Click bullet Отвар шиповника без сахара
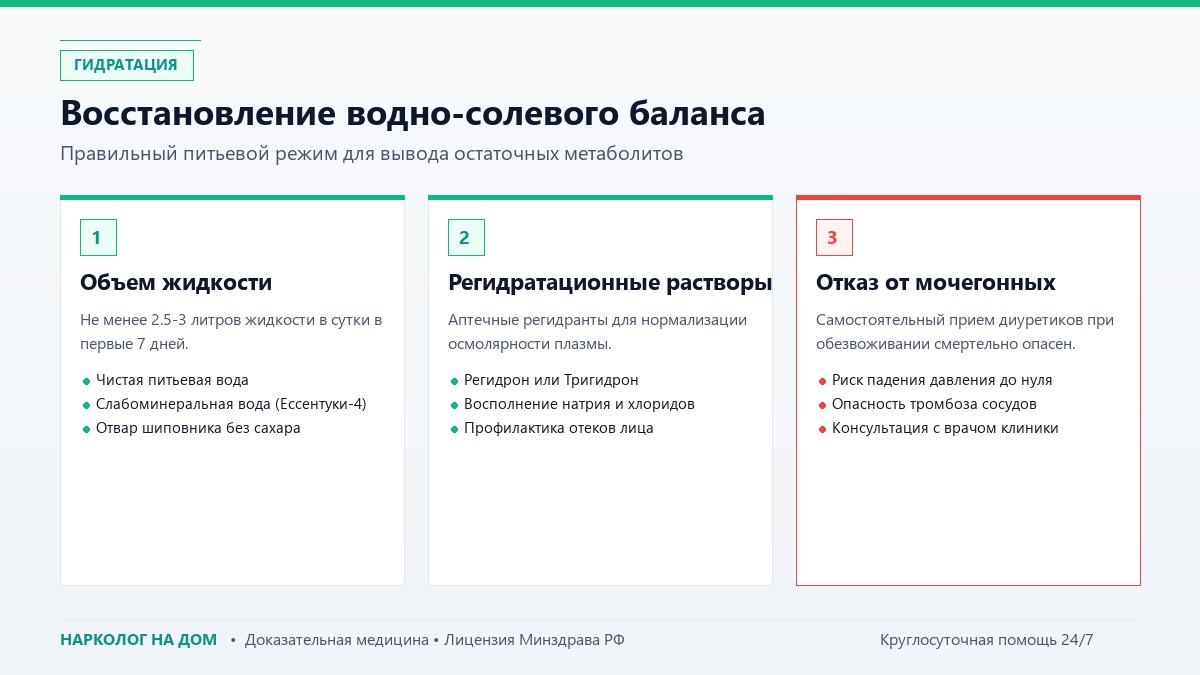Viewport: 1200px width, 675px height. tap(198, 428)
